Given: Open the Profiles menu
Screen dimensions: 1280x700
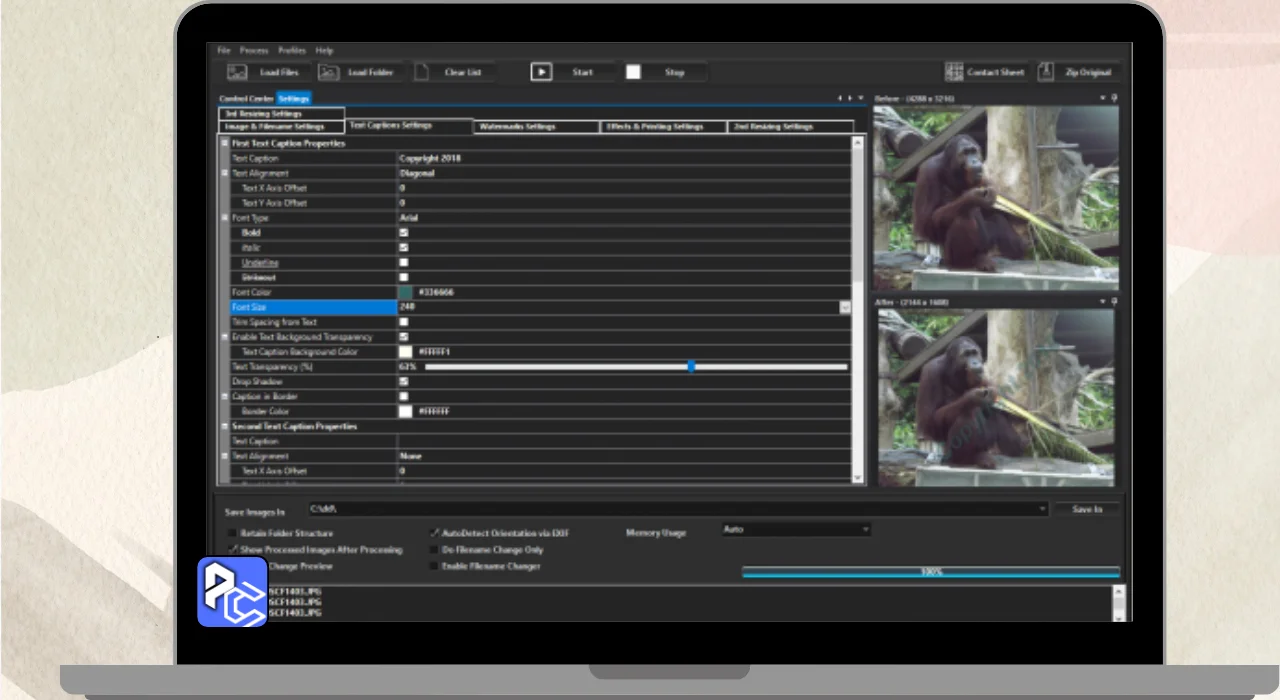Looking at the screenshot, I should pos(292,50).
